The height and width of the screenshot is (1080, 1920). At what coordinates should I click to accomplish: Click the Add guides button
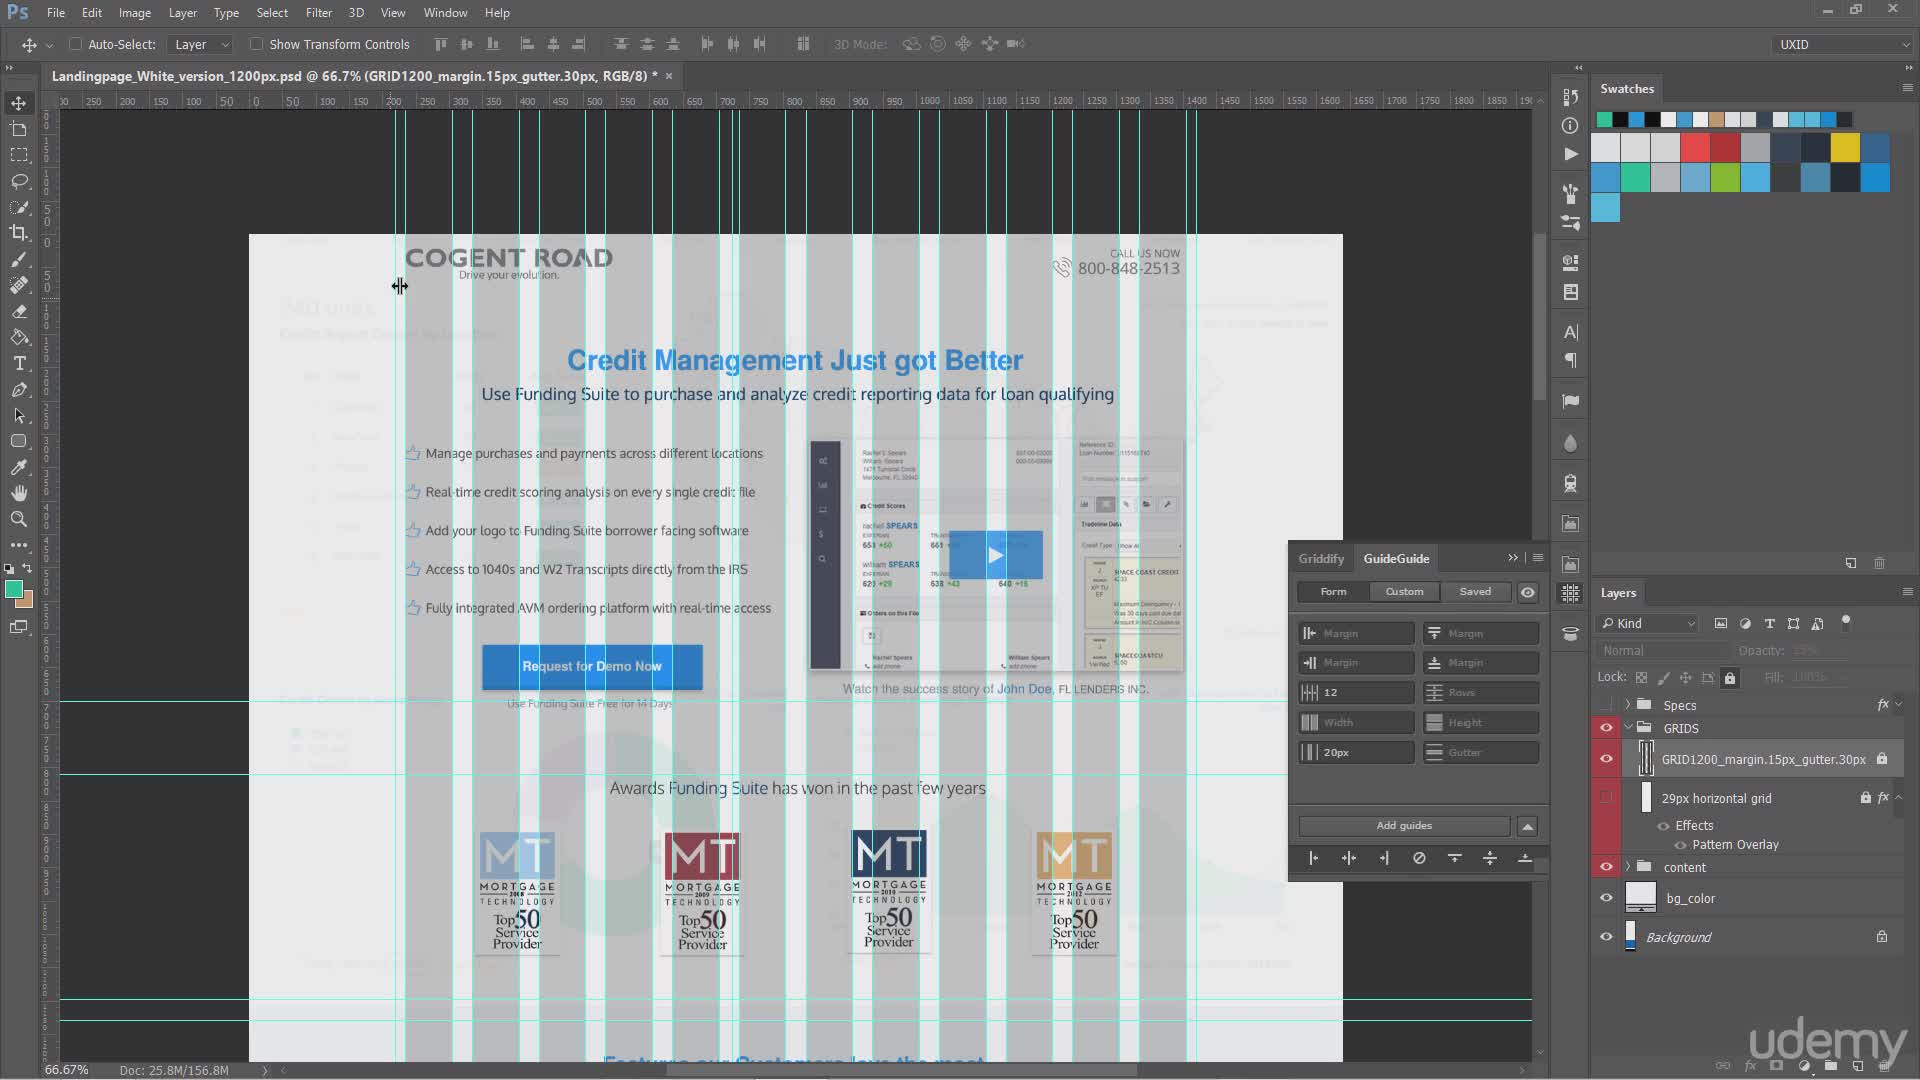pos(1404,826)
